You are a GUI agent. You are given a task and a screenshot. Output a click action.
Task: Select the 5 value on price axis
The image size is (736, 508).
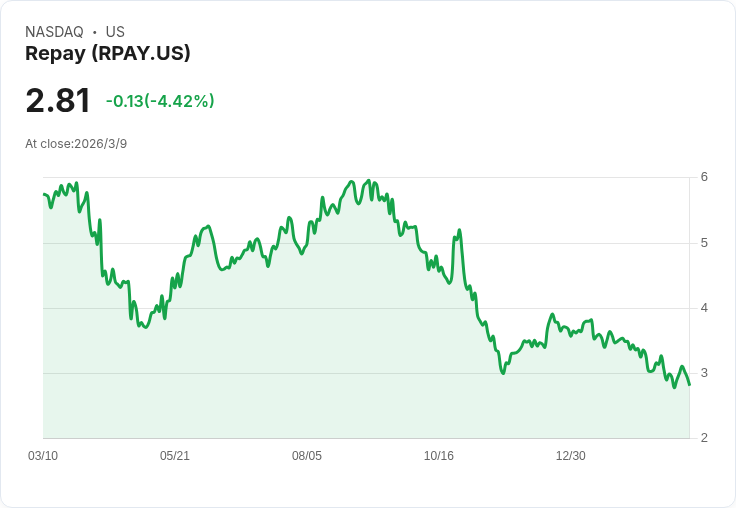[x=704, y=243]
